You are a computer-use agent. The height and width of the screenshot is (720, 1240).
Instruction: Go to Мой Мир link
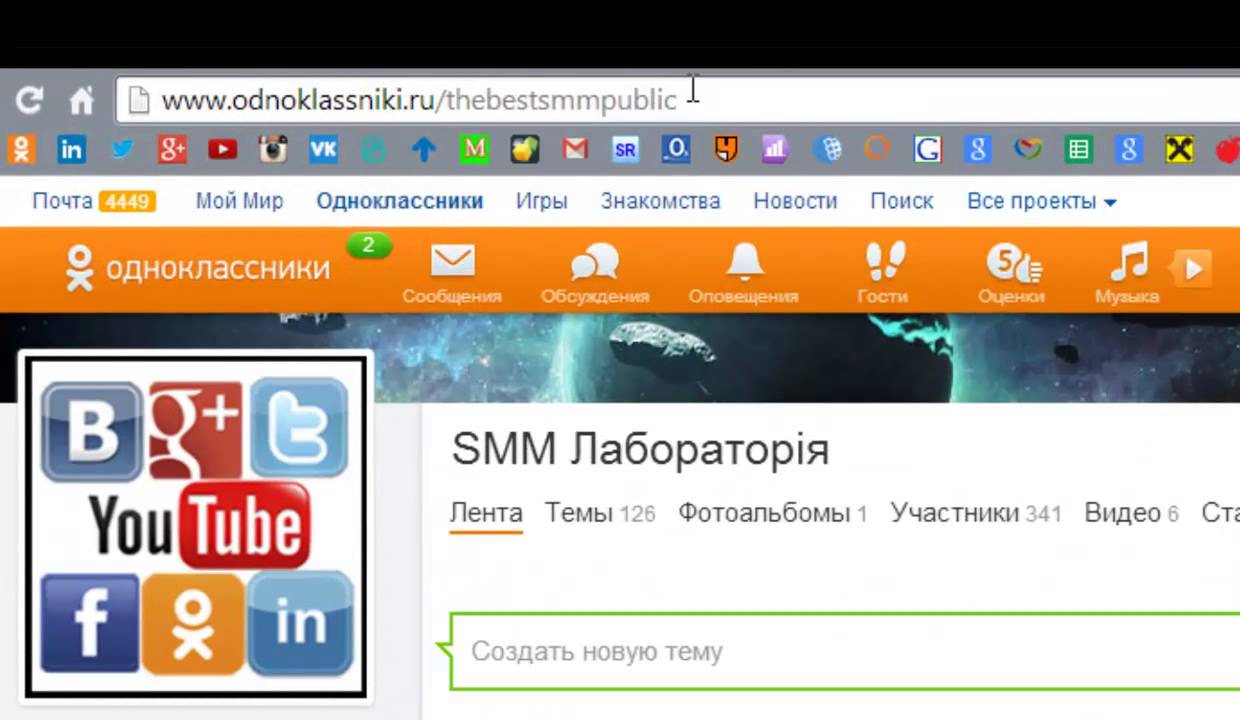coord(240,201)
